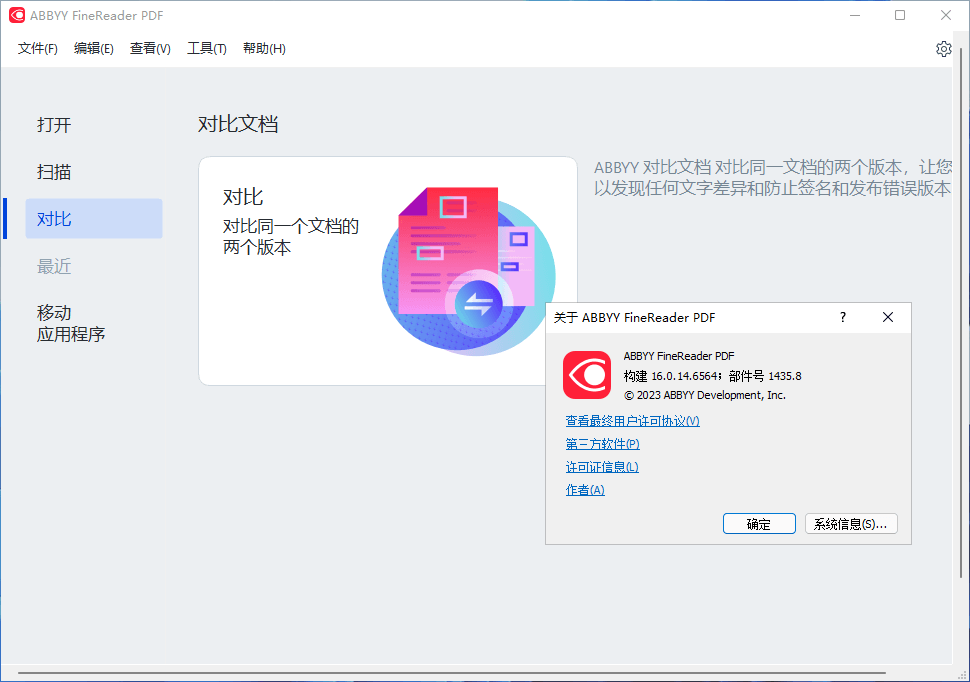Minimize the FineReader main window

855,15
